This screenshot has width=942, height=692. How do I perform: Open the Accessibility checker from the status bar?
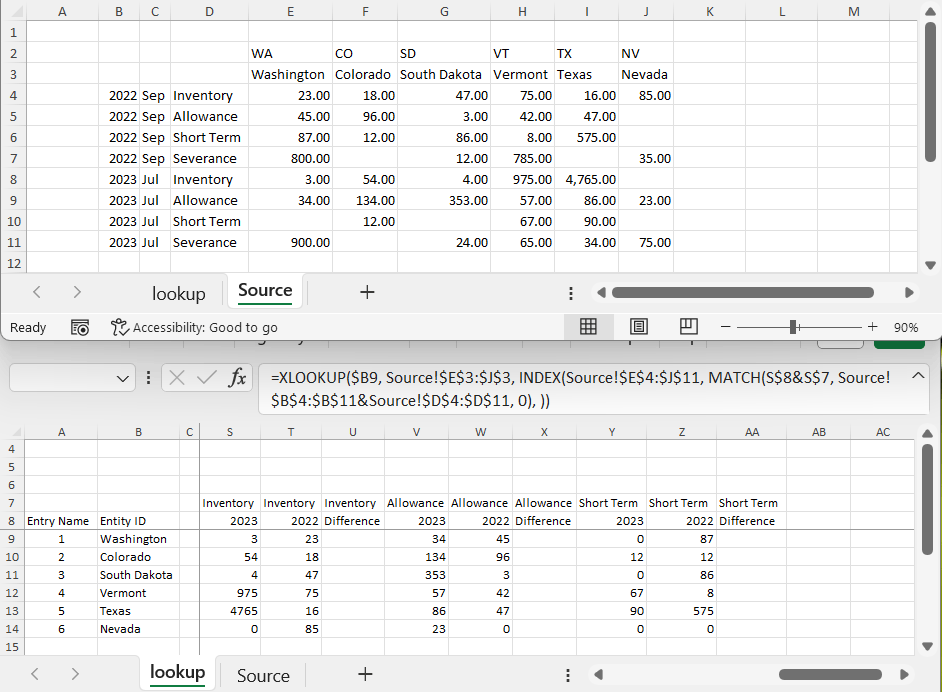tap(118, 327)
